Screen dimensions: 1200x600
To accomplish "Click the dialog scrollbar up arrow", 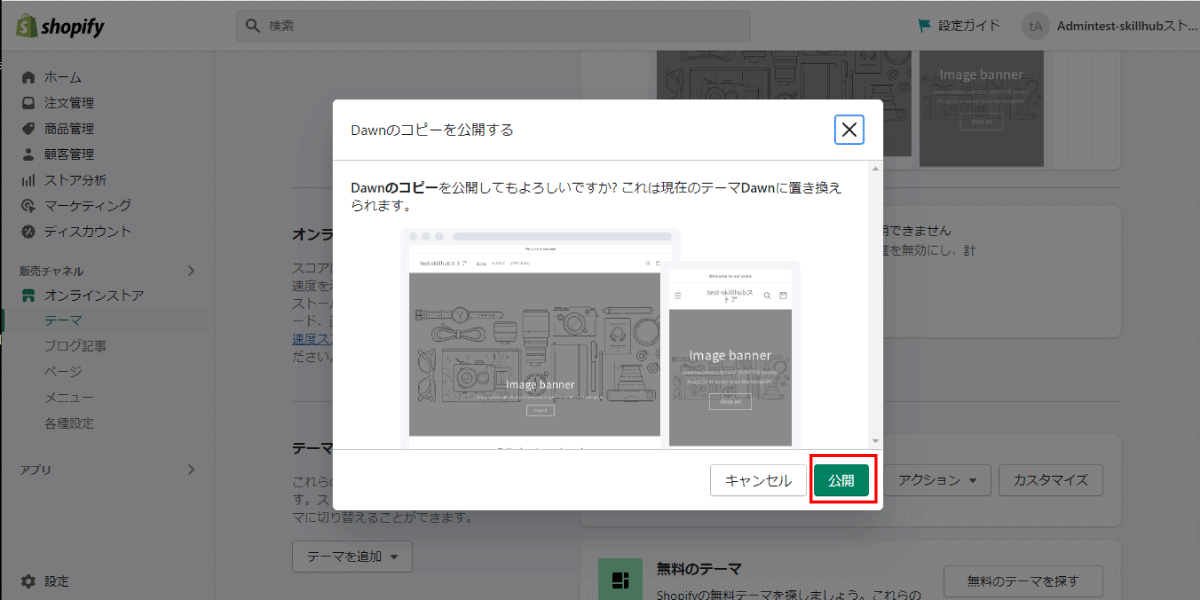I will click(x=876, y=168).
